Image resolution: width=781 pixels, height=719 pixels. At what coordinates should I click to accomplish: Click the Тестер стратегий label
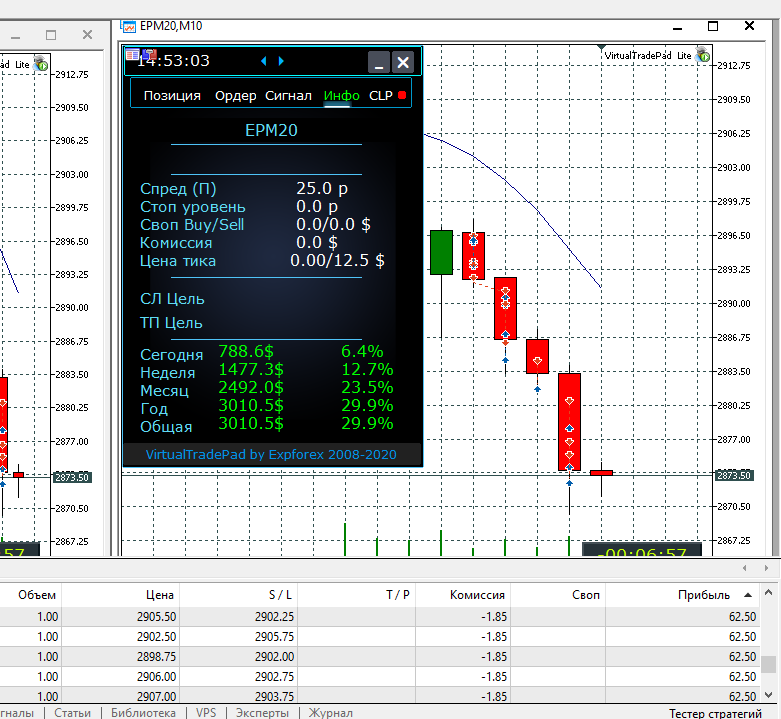[715, 713]
